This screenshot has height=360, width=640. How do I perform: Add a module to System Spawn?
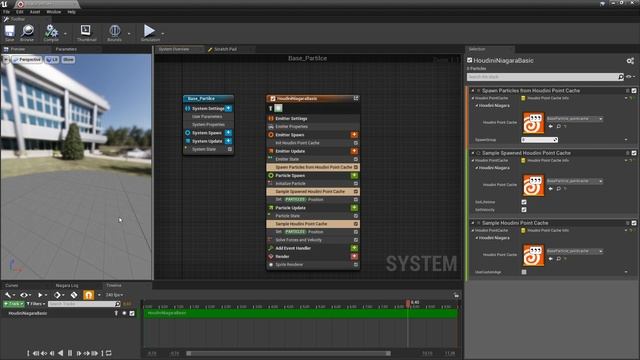229,133
